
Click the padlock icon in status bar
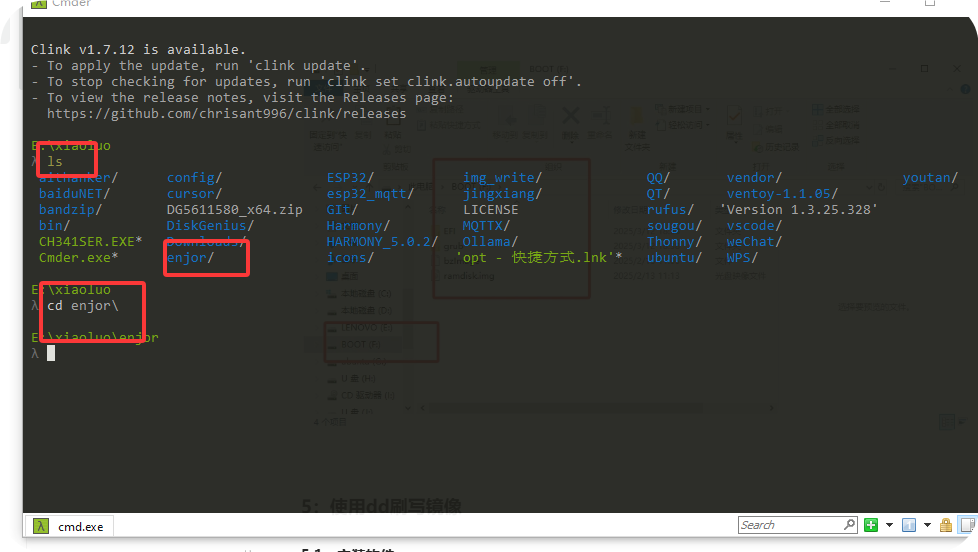[946, 525]
